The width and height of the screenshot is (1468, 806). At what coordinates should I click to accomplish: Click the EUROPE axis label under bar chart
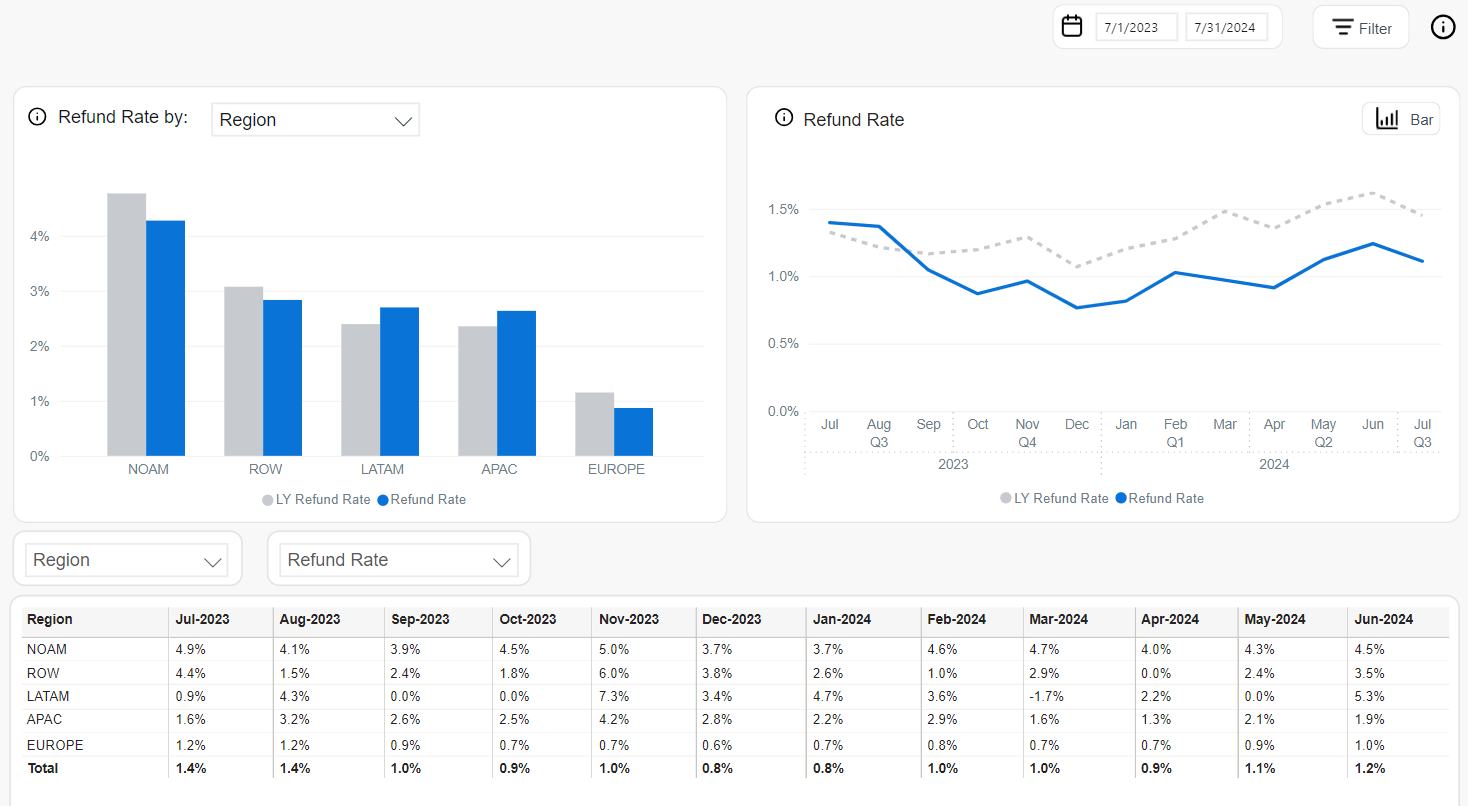(615, 469)
